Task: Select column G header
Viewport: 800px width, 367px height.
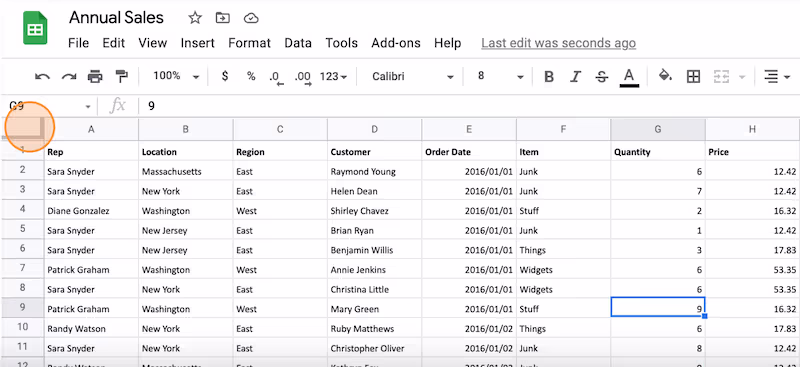Action: coord(658,130)
